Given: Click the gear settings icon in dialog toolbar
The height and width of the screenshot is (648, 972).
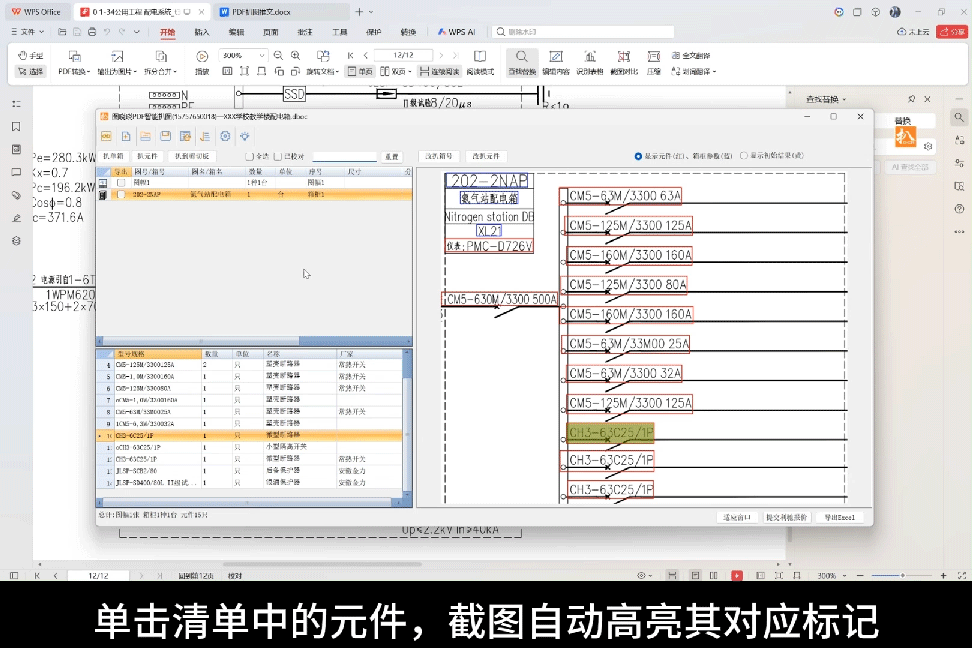Looking at the screenshot, I should click(225, 136).
